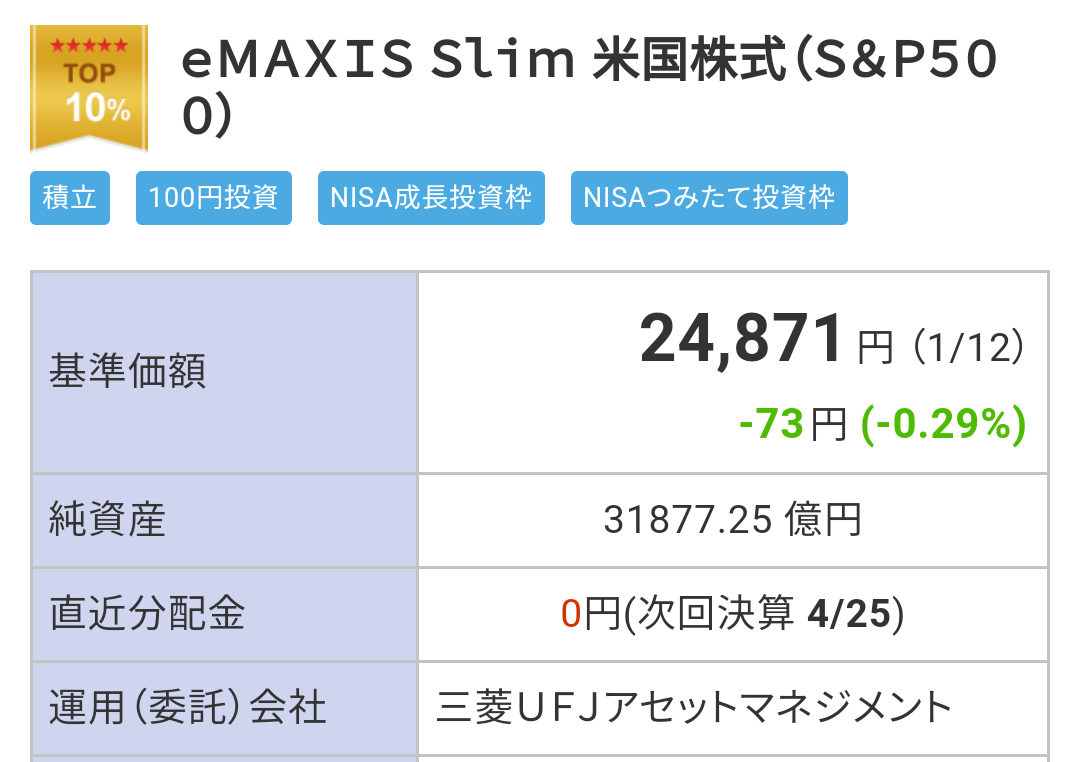Click the 次回決算 4/25 settlement date

765,613
